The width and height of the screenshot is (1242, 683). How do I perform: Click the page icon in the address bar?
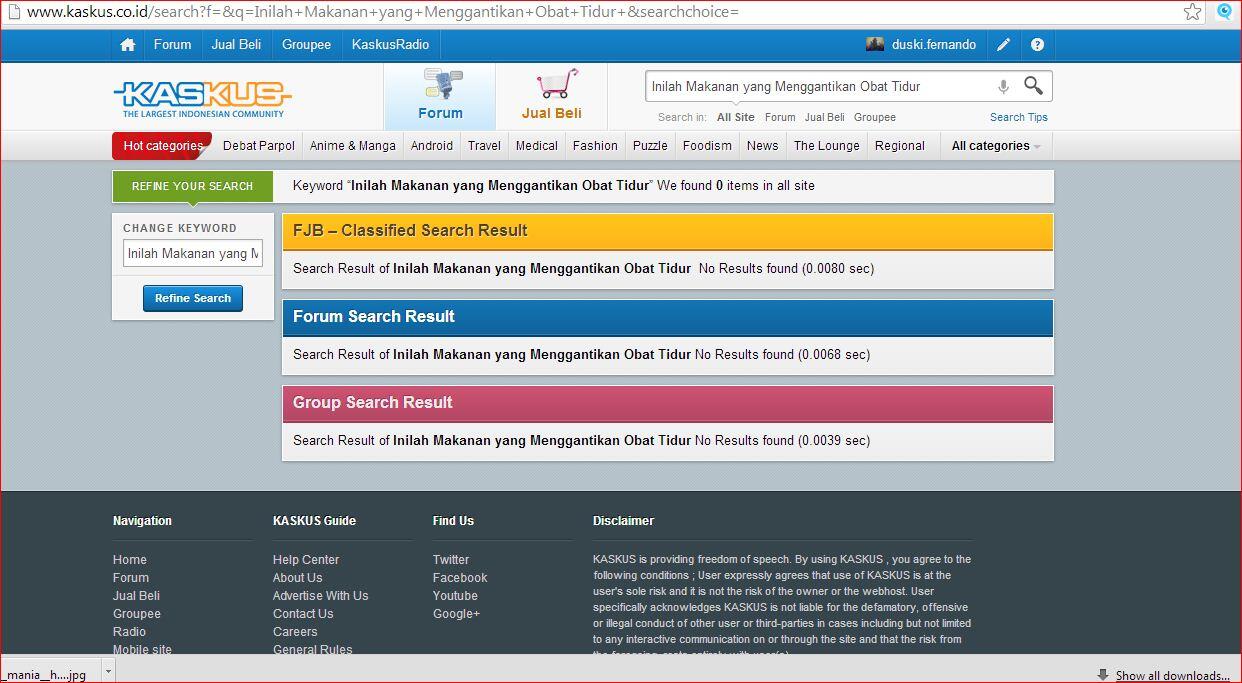(14, 12)
